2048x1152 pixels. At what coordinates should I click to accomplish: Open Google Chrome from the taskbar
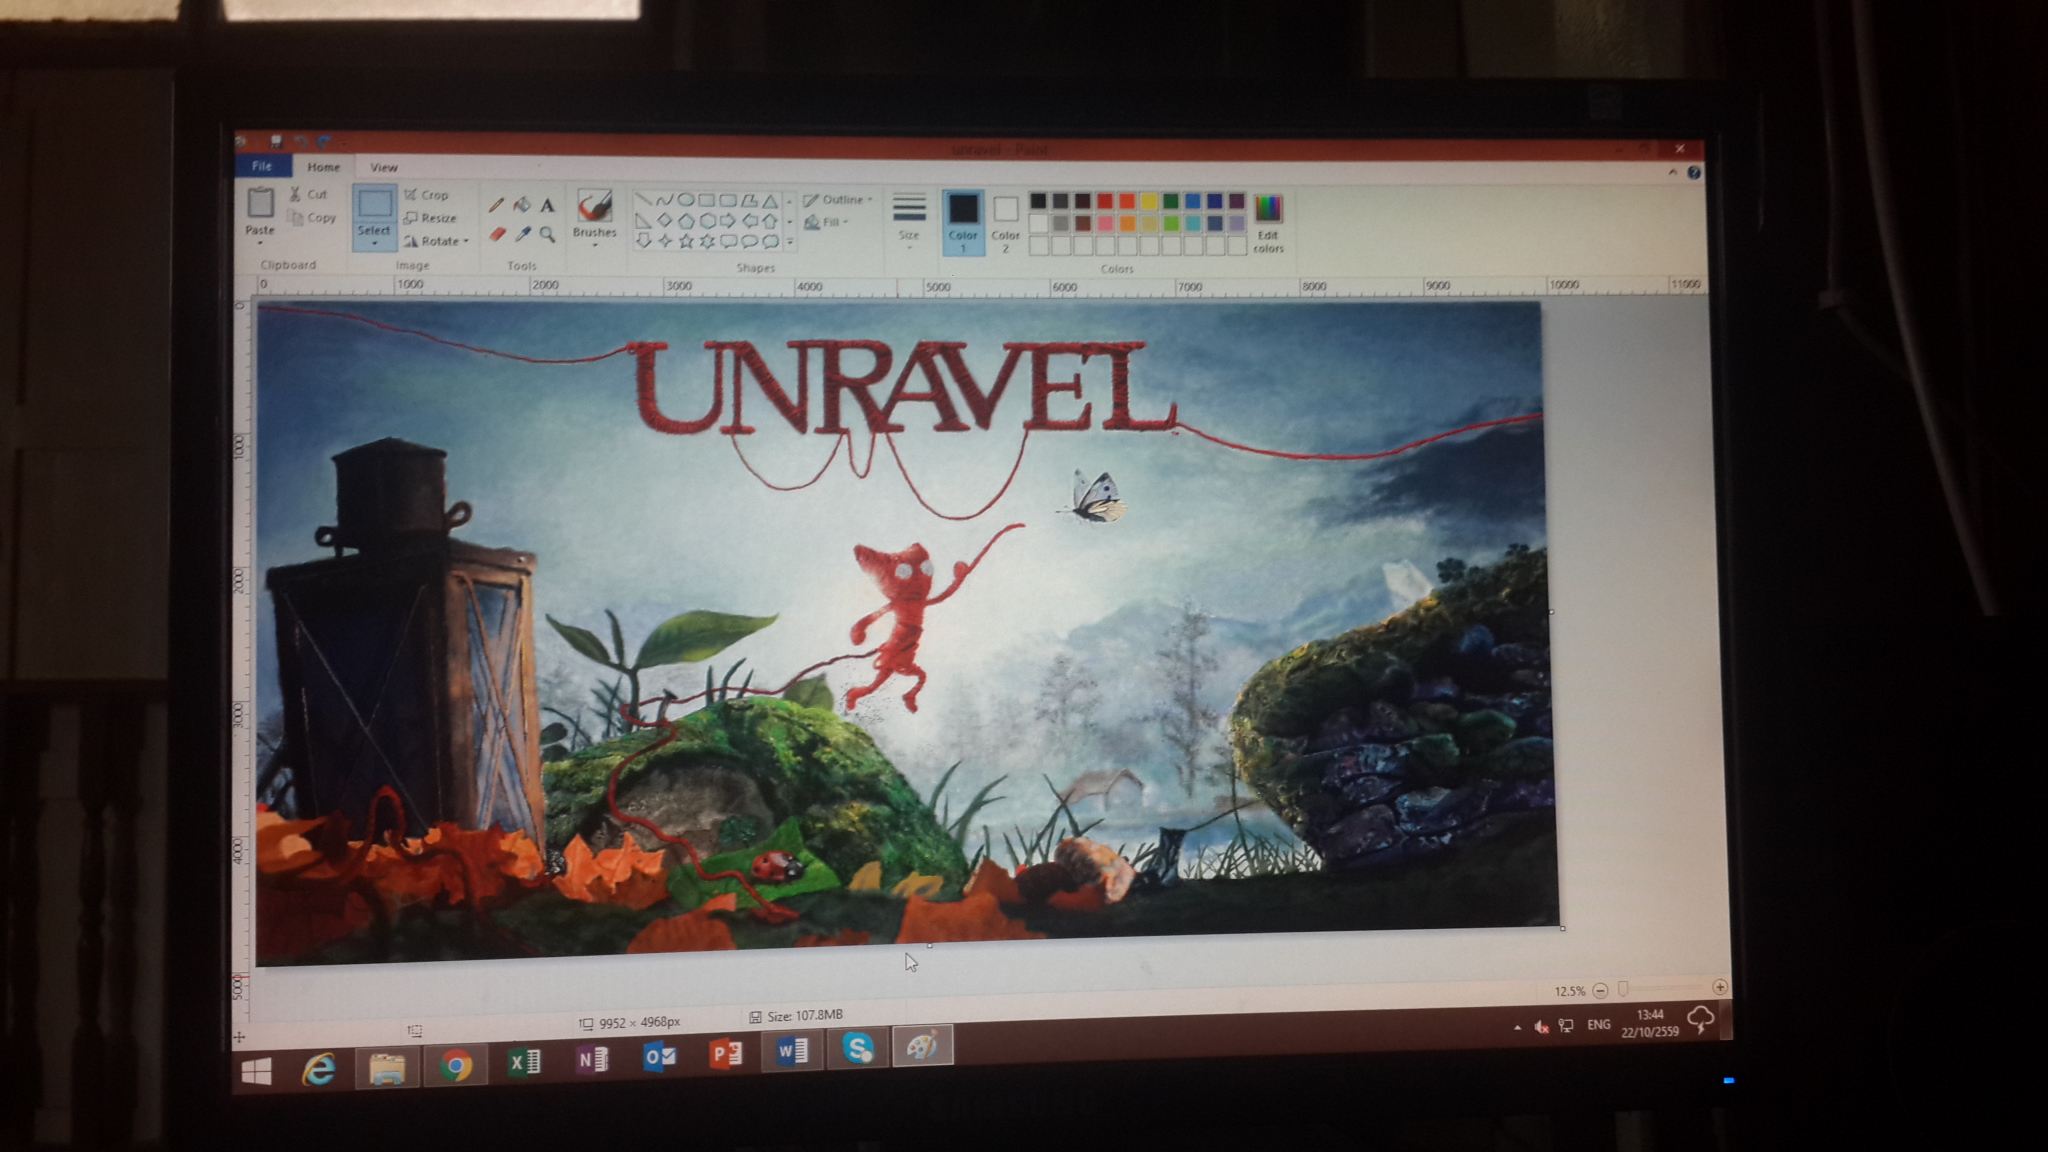pos(455,1066)
